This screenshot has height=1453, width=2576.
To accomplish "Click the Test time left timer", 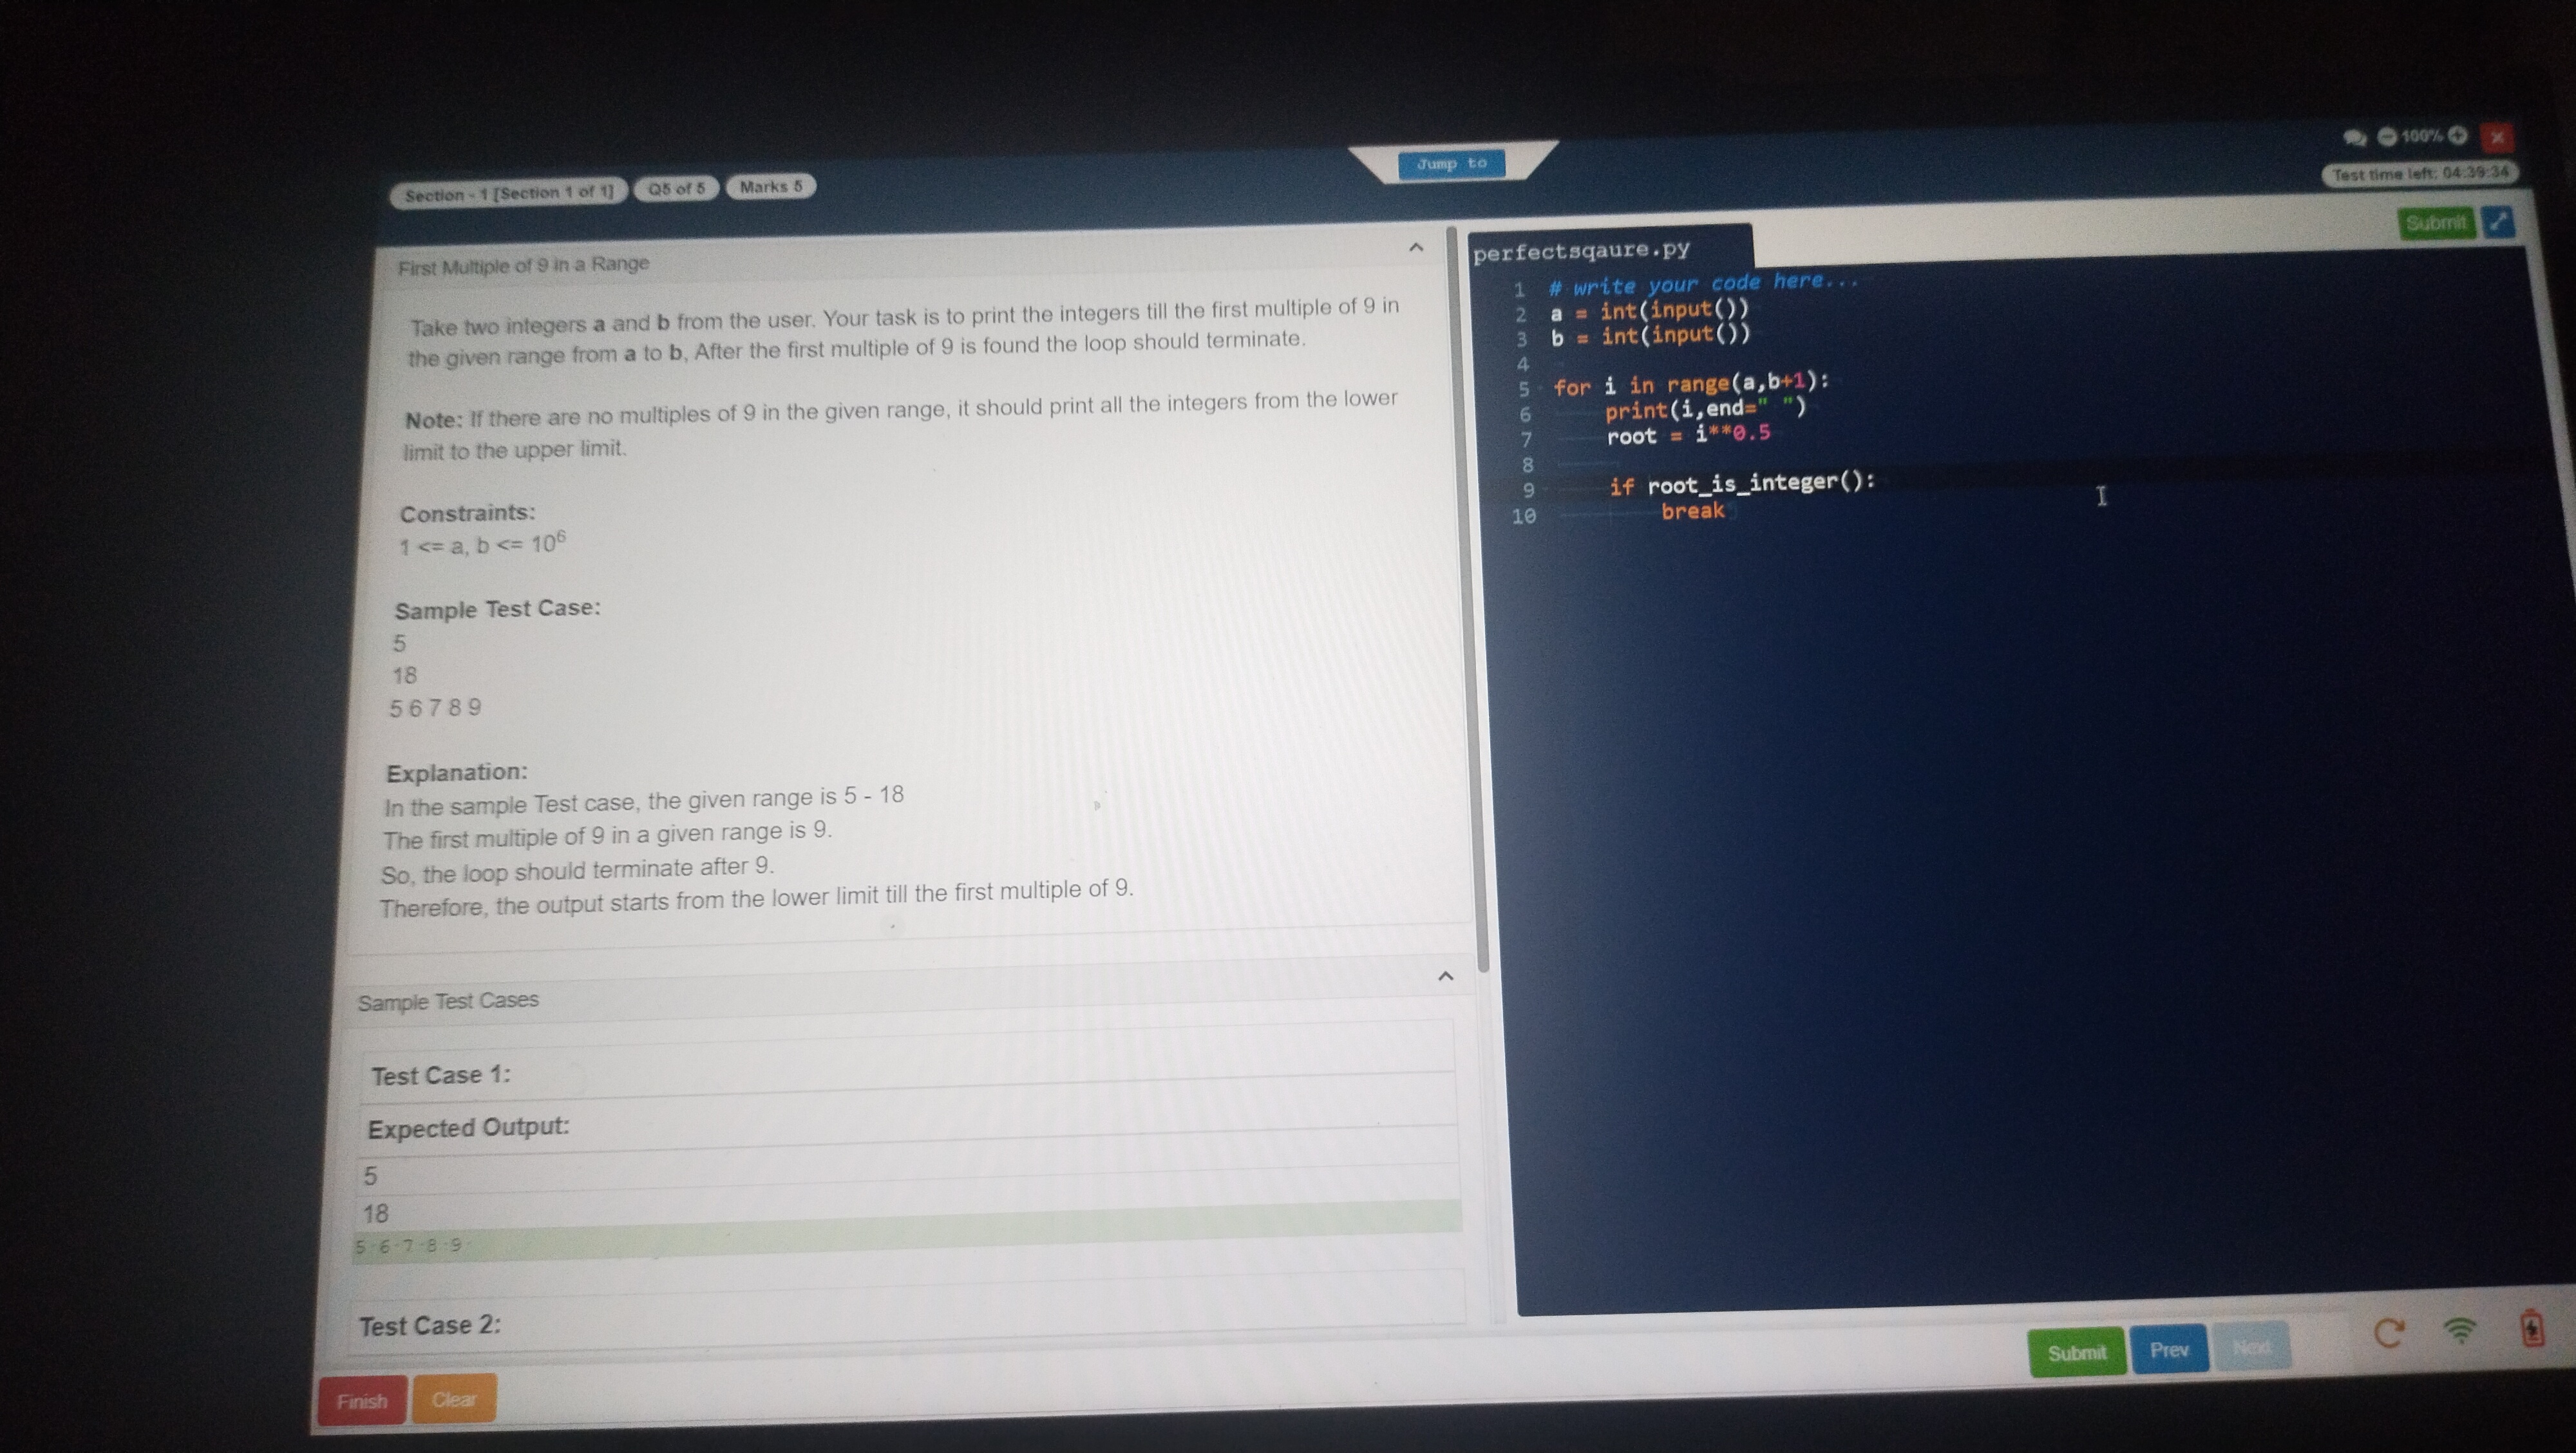I will [2419, 173].
